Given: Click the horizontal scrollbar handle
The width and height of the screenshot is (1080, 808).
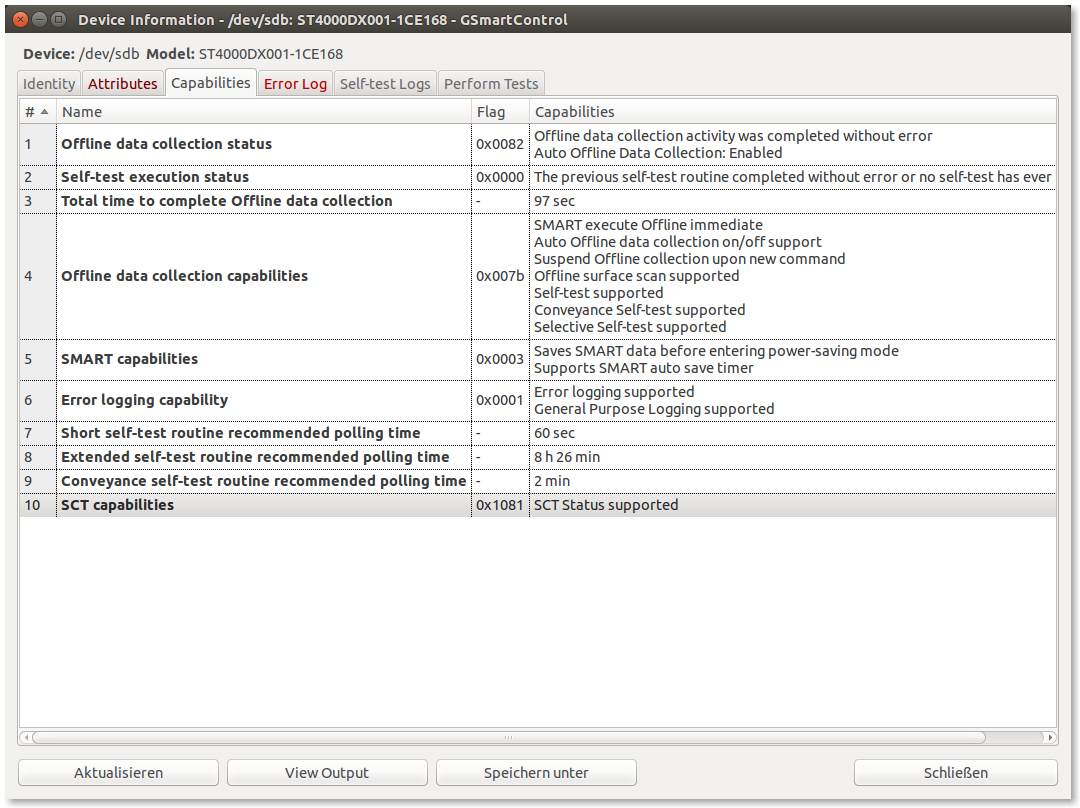Looking at the screenshot, I should (x=508, y=737).
